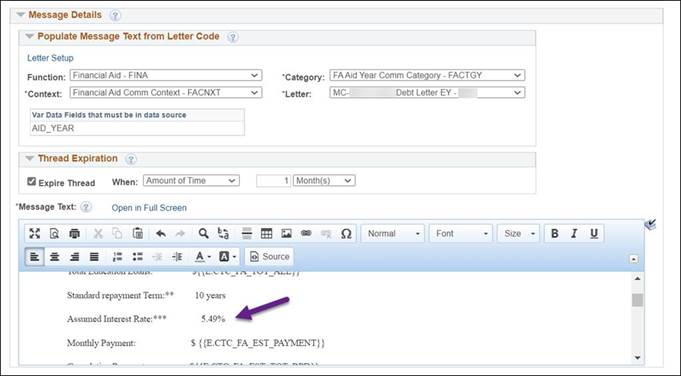Click the Cut scissors icon
This screenshot has width=681, height=376.
point(98,234)
